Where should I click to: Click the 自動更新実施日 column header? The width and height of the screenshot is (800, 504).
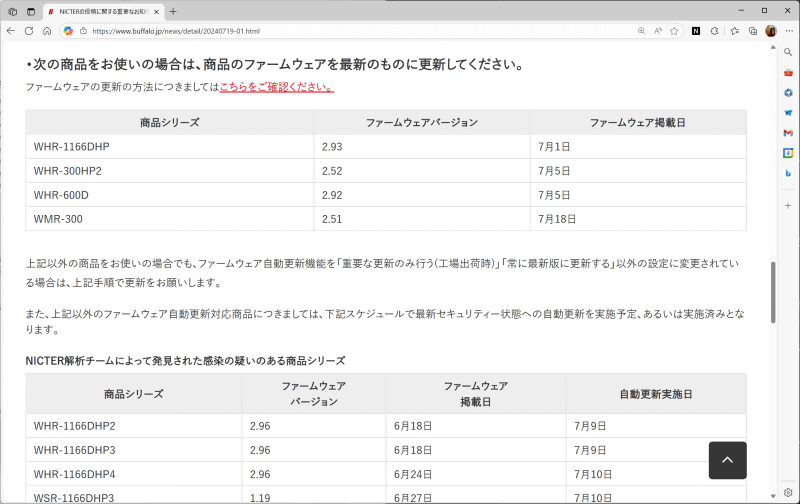coord(656,394)
